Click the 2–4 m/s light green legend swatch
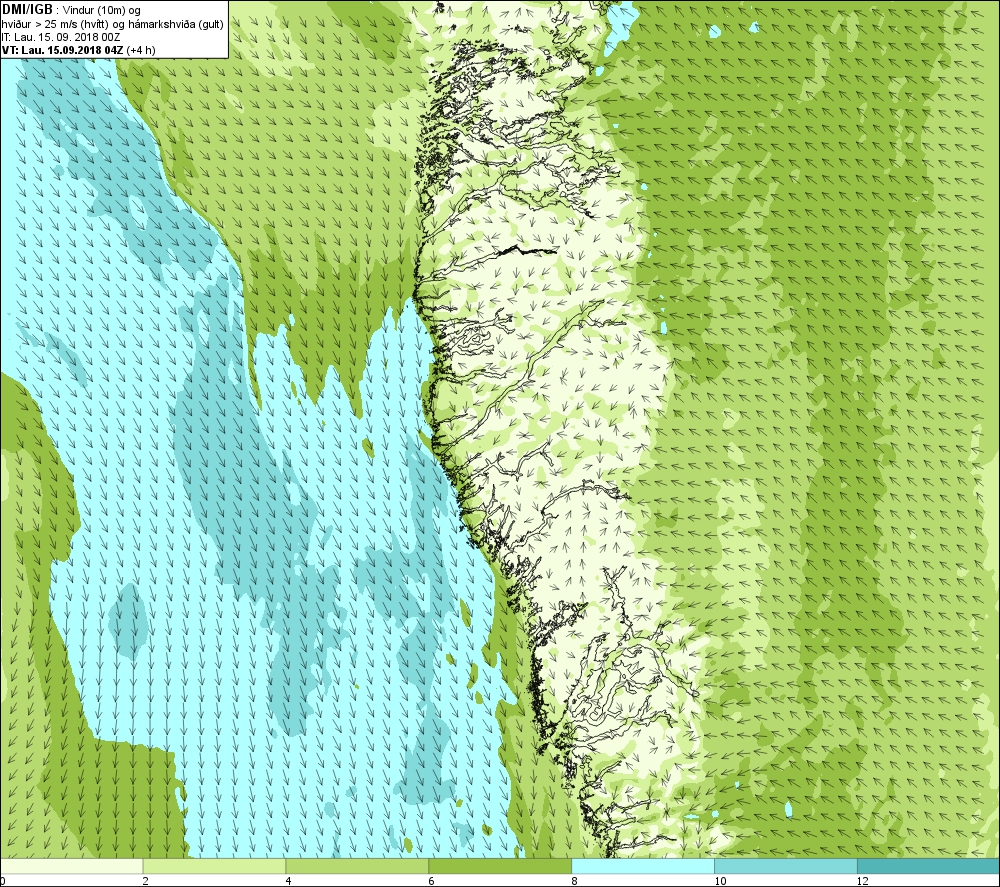Viewport: 1000px width, 887px height. [214, 866]
